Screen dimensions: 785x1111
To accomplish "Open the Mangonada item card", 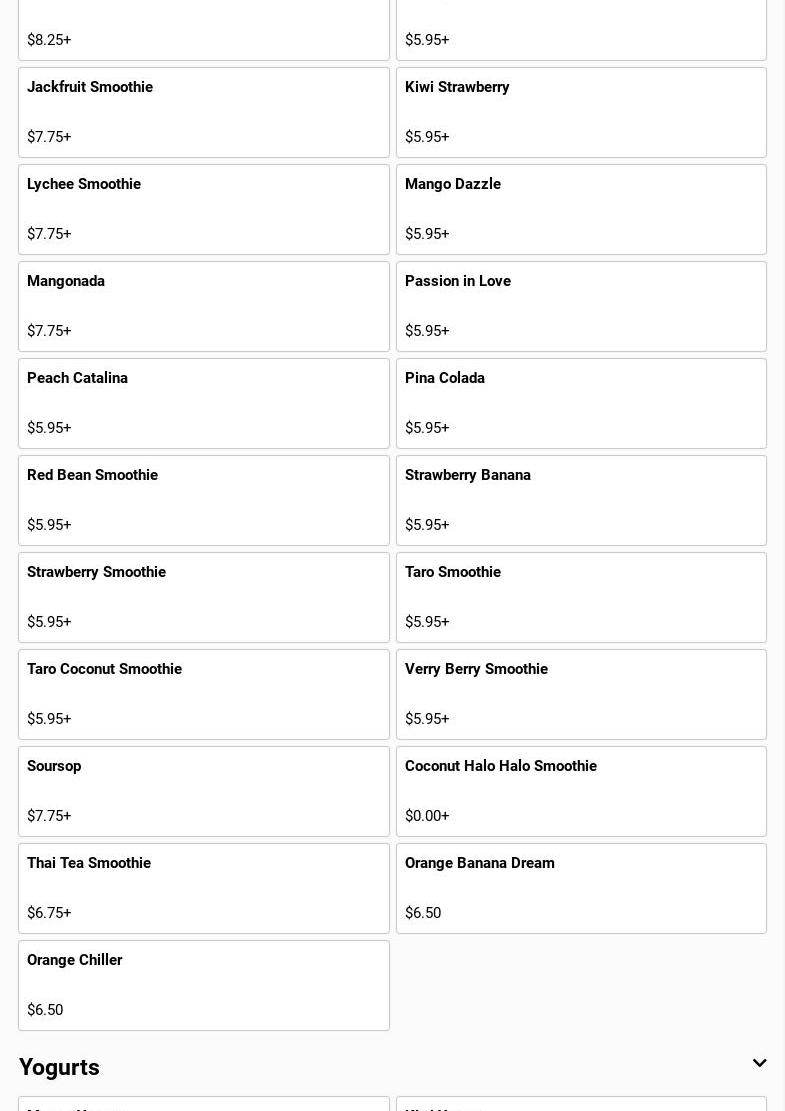I will click(x=203, y=306).
